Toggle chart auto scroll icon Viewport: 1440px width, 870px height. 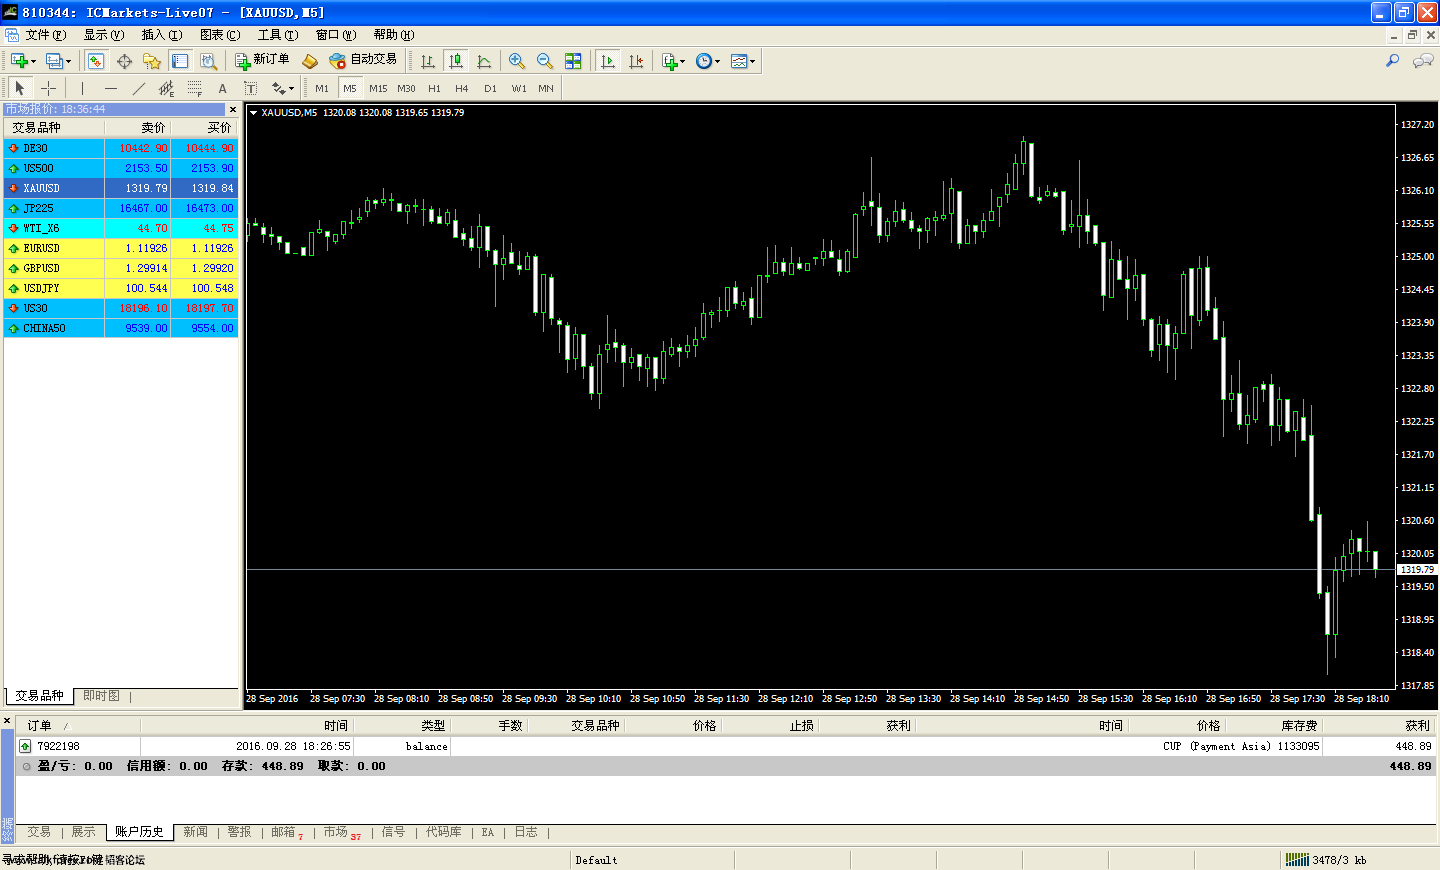[608, 61]
